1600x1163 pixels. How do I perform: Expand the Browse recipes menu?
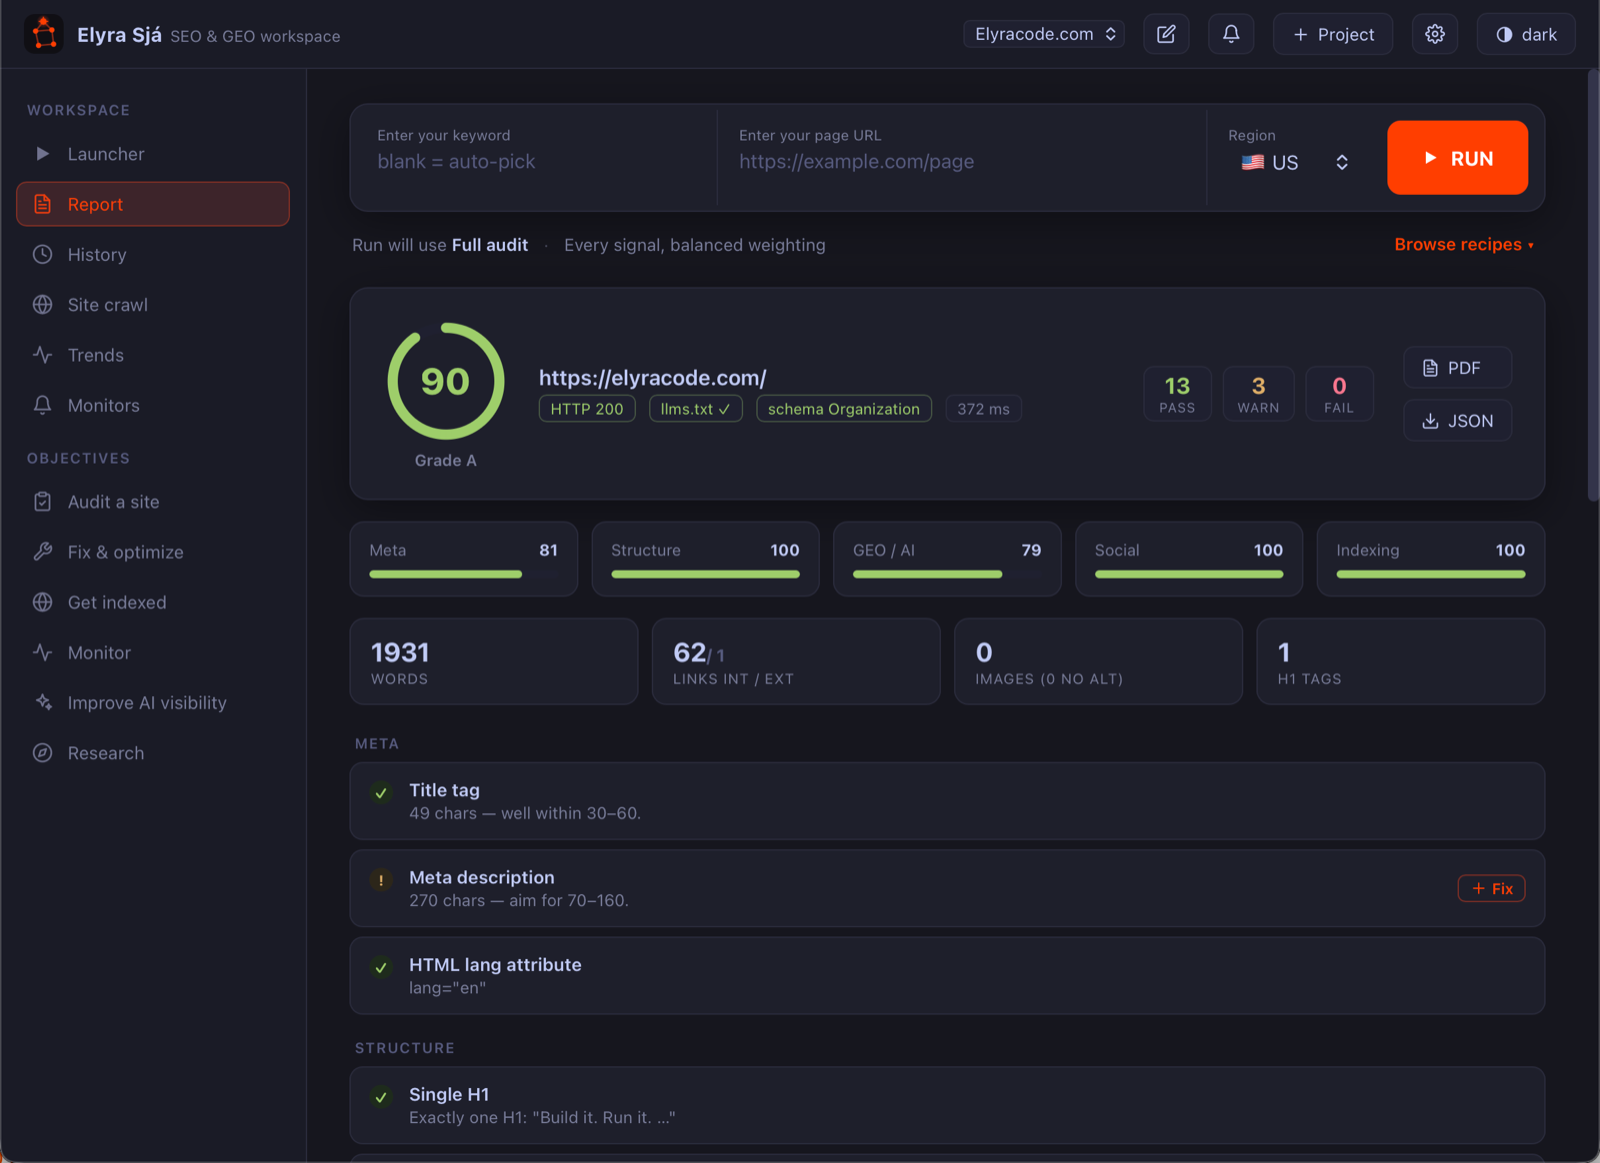click(x=1464, y=244)
